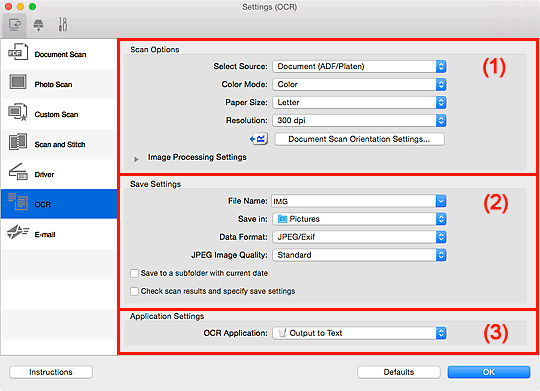
Task: Select Custom Scan in the sidebar
Action: [x=59, y=114]
